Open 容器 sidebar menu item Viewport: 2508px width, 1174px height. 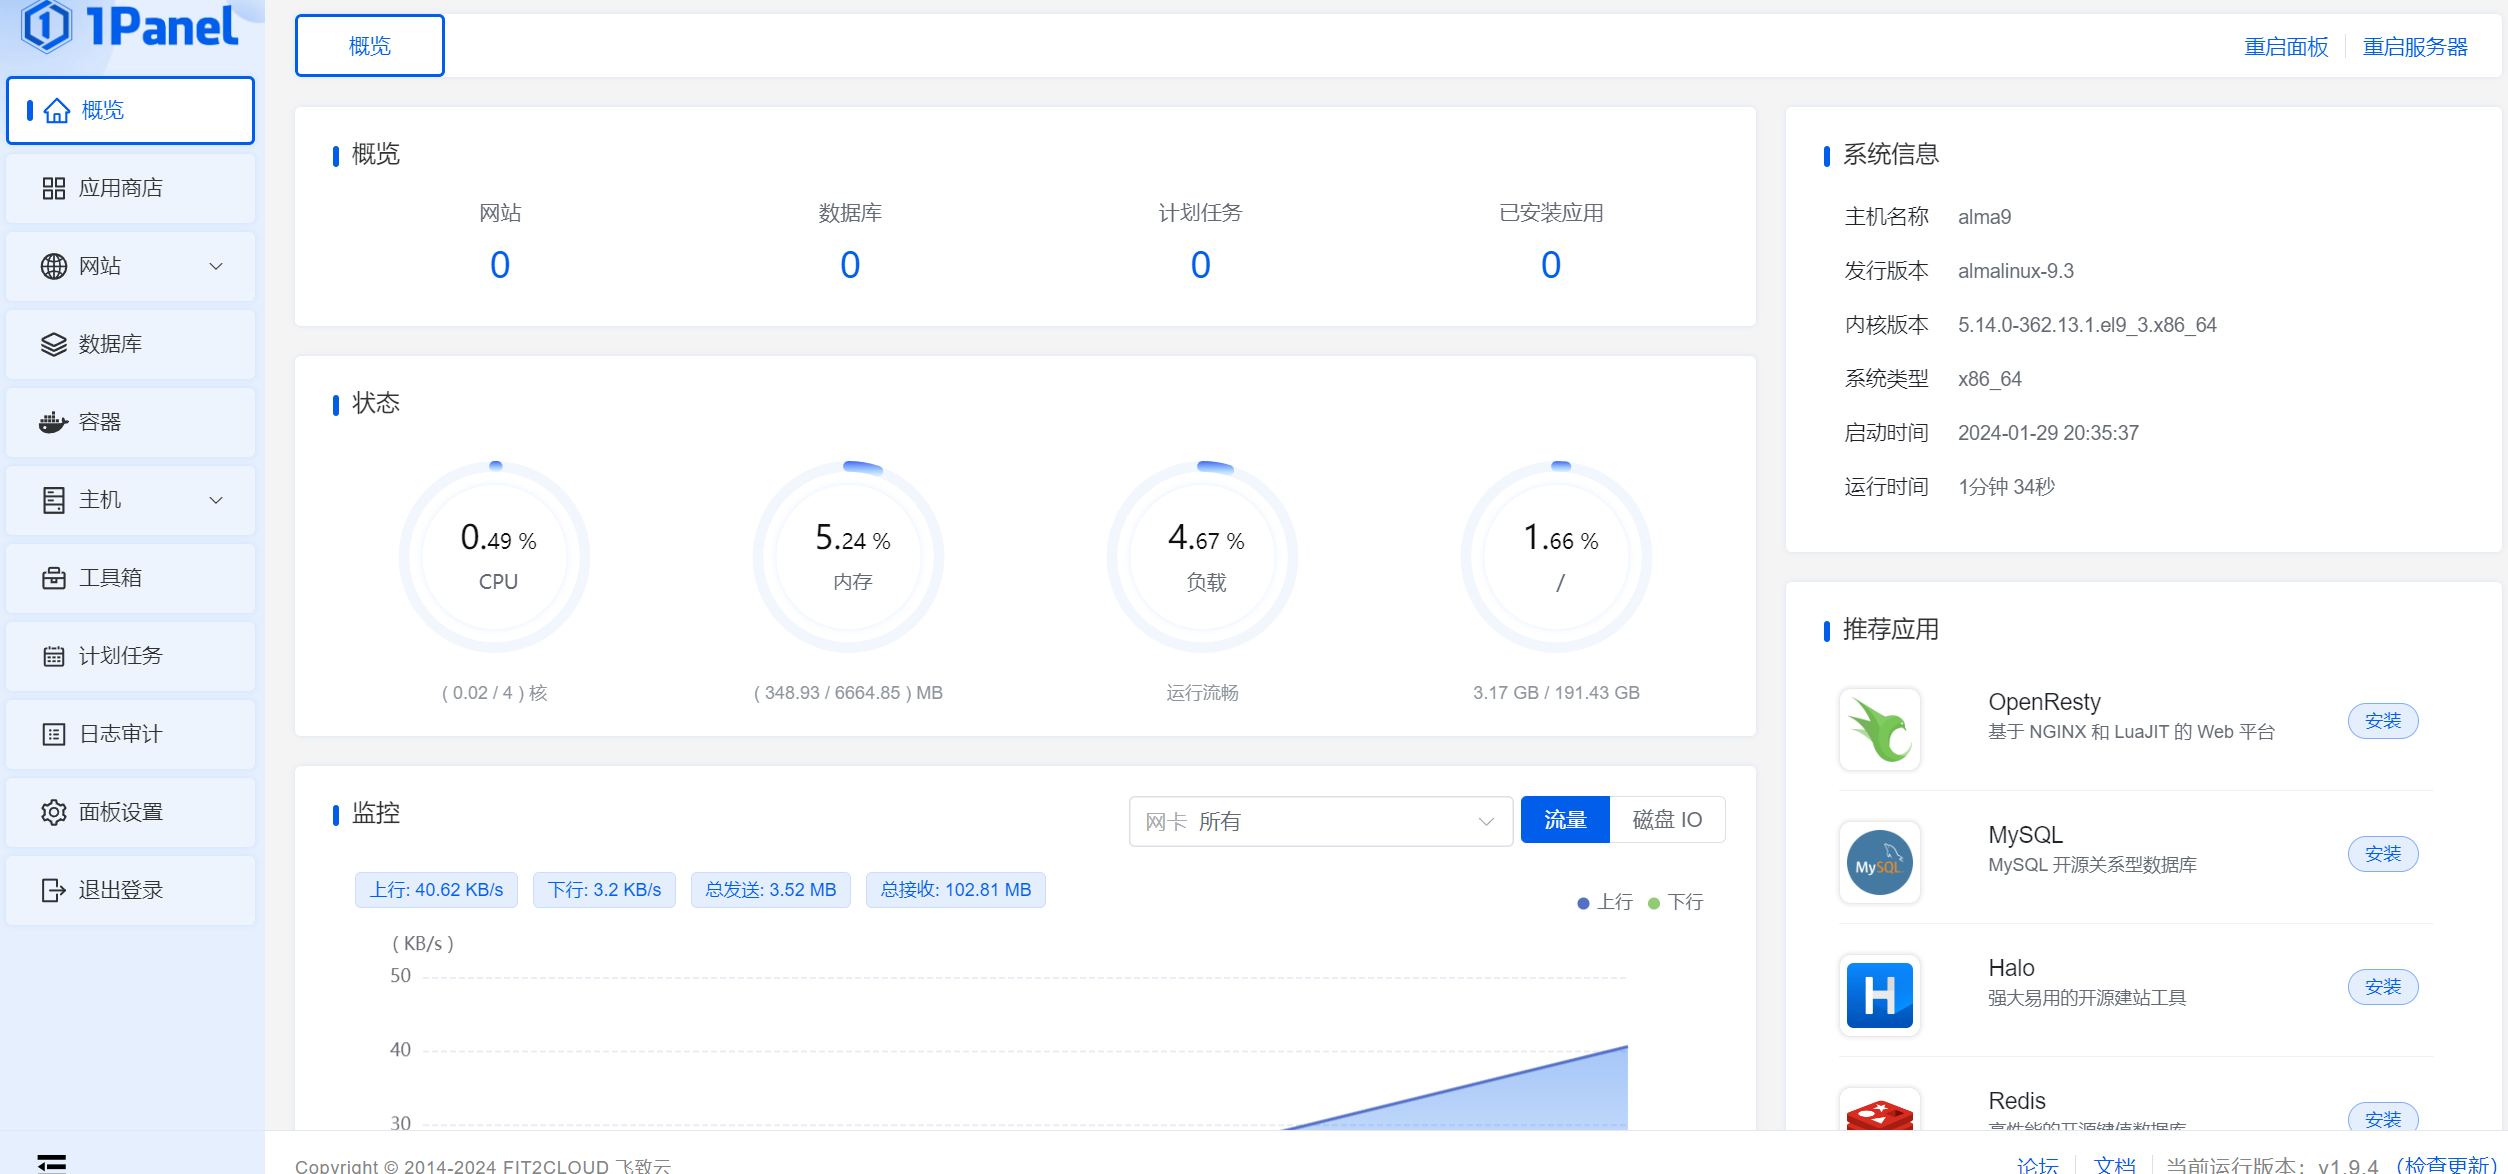(130, 422)
